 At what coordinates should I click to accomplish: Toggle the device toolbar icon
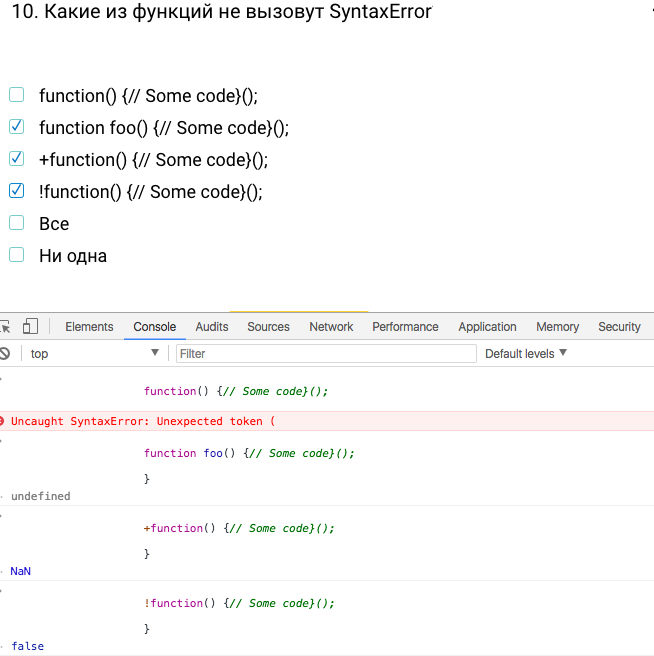[x=30, y=326]
